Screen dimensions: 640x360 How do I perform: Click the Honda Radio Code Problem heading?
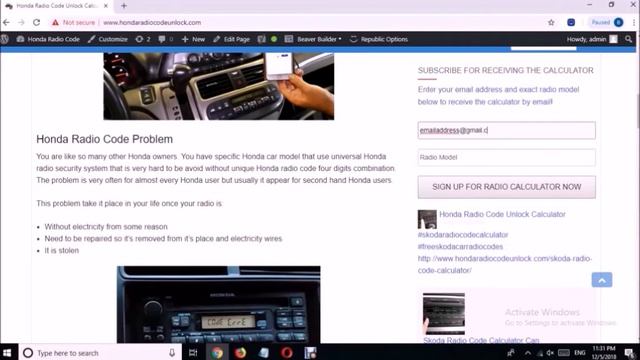click(104, 139)
